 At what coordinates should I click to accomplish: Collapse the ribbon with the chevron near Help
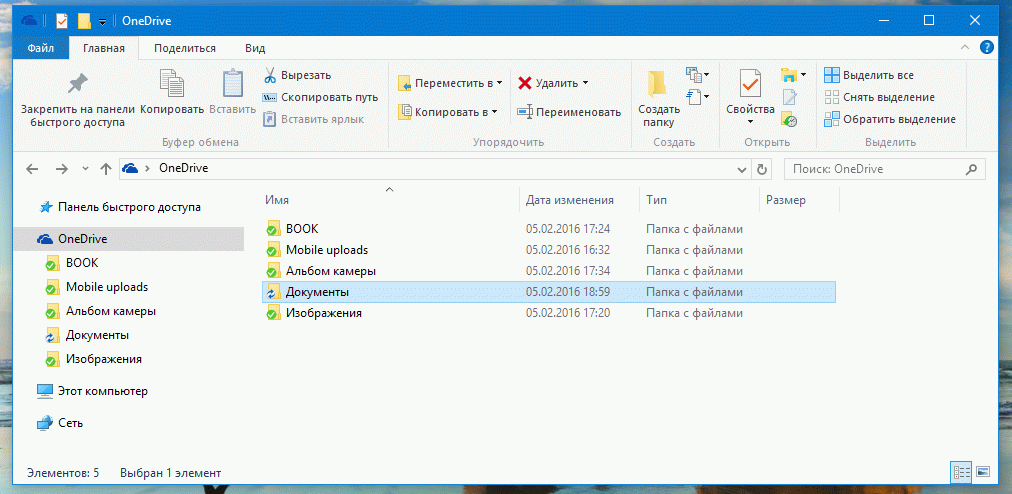tap(968, 47)
